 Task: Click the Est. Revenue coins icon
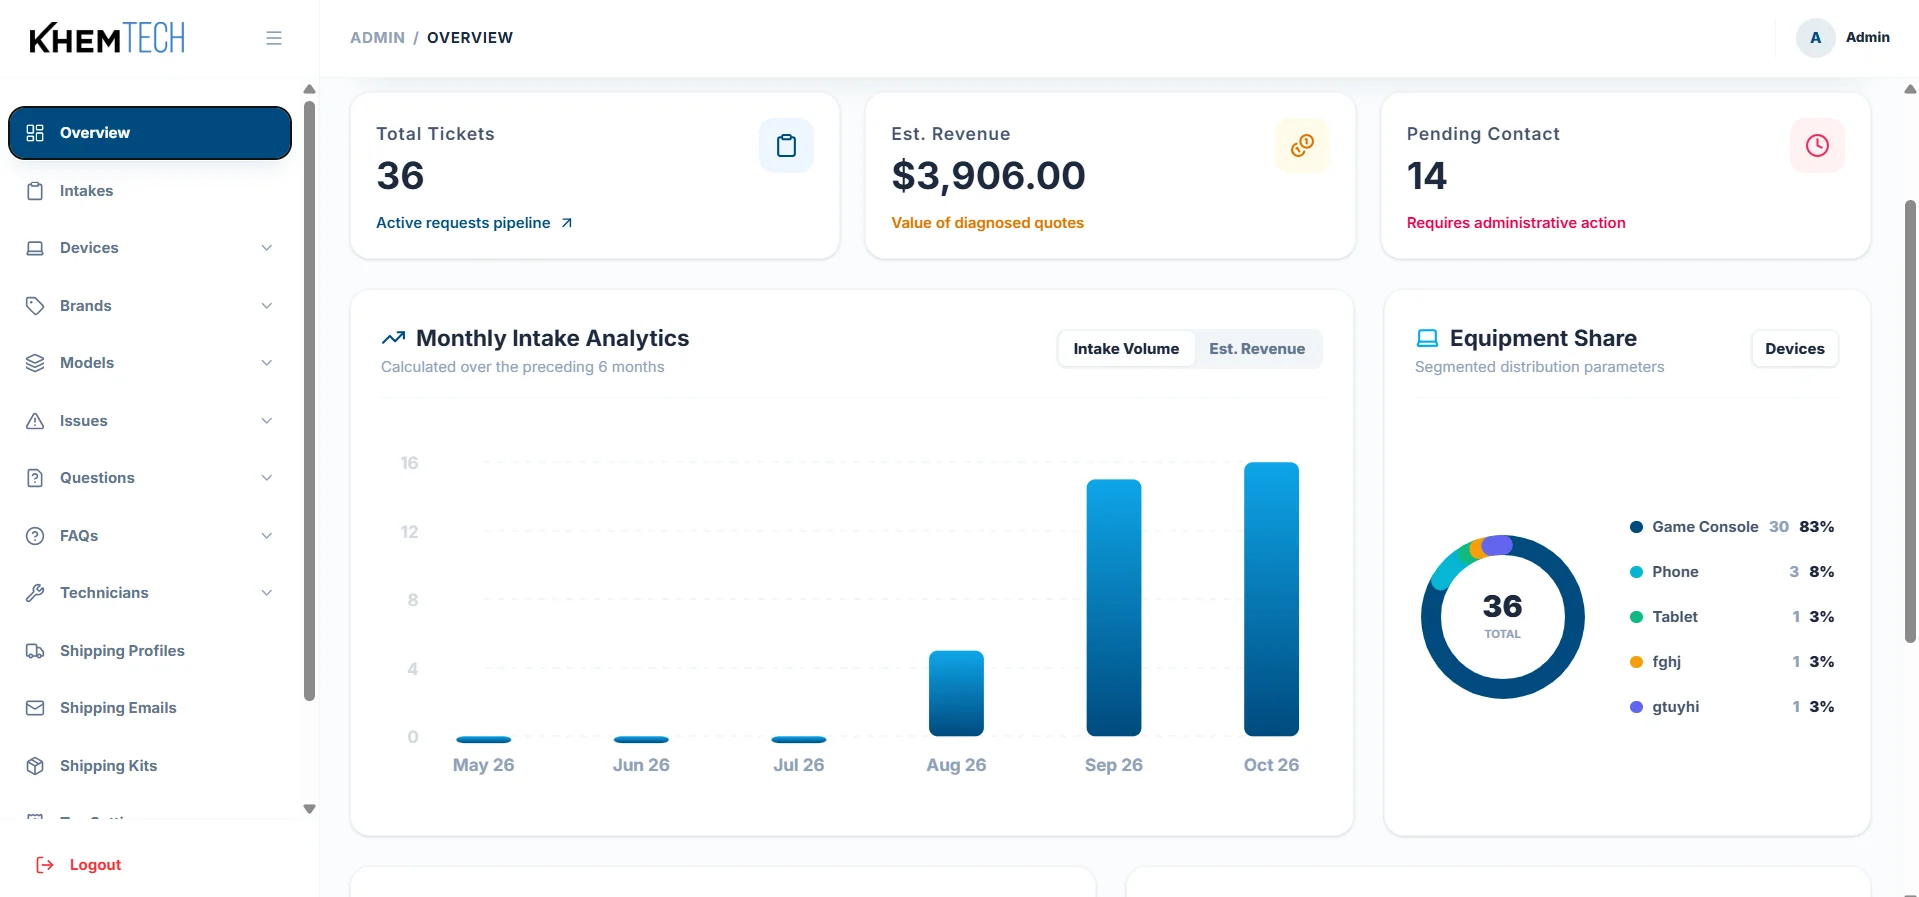[x=1302, y=146]
